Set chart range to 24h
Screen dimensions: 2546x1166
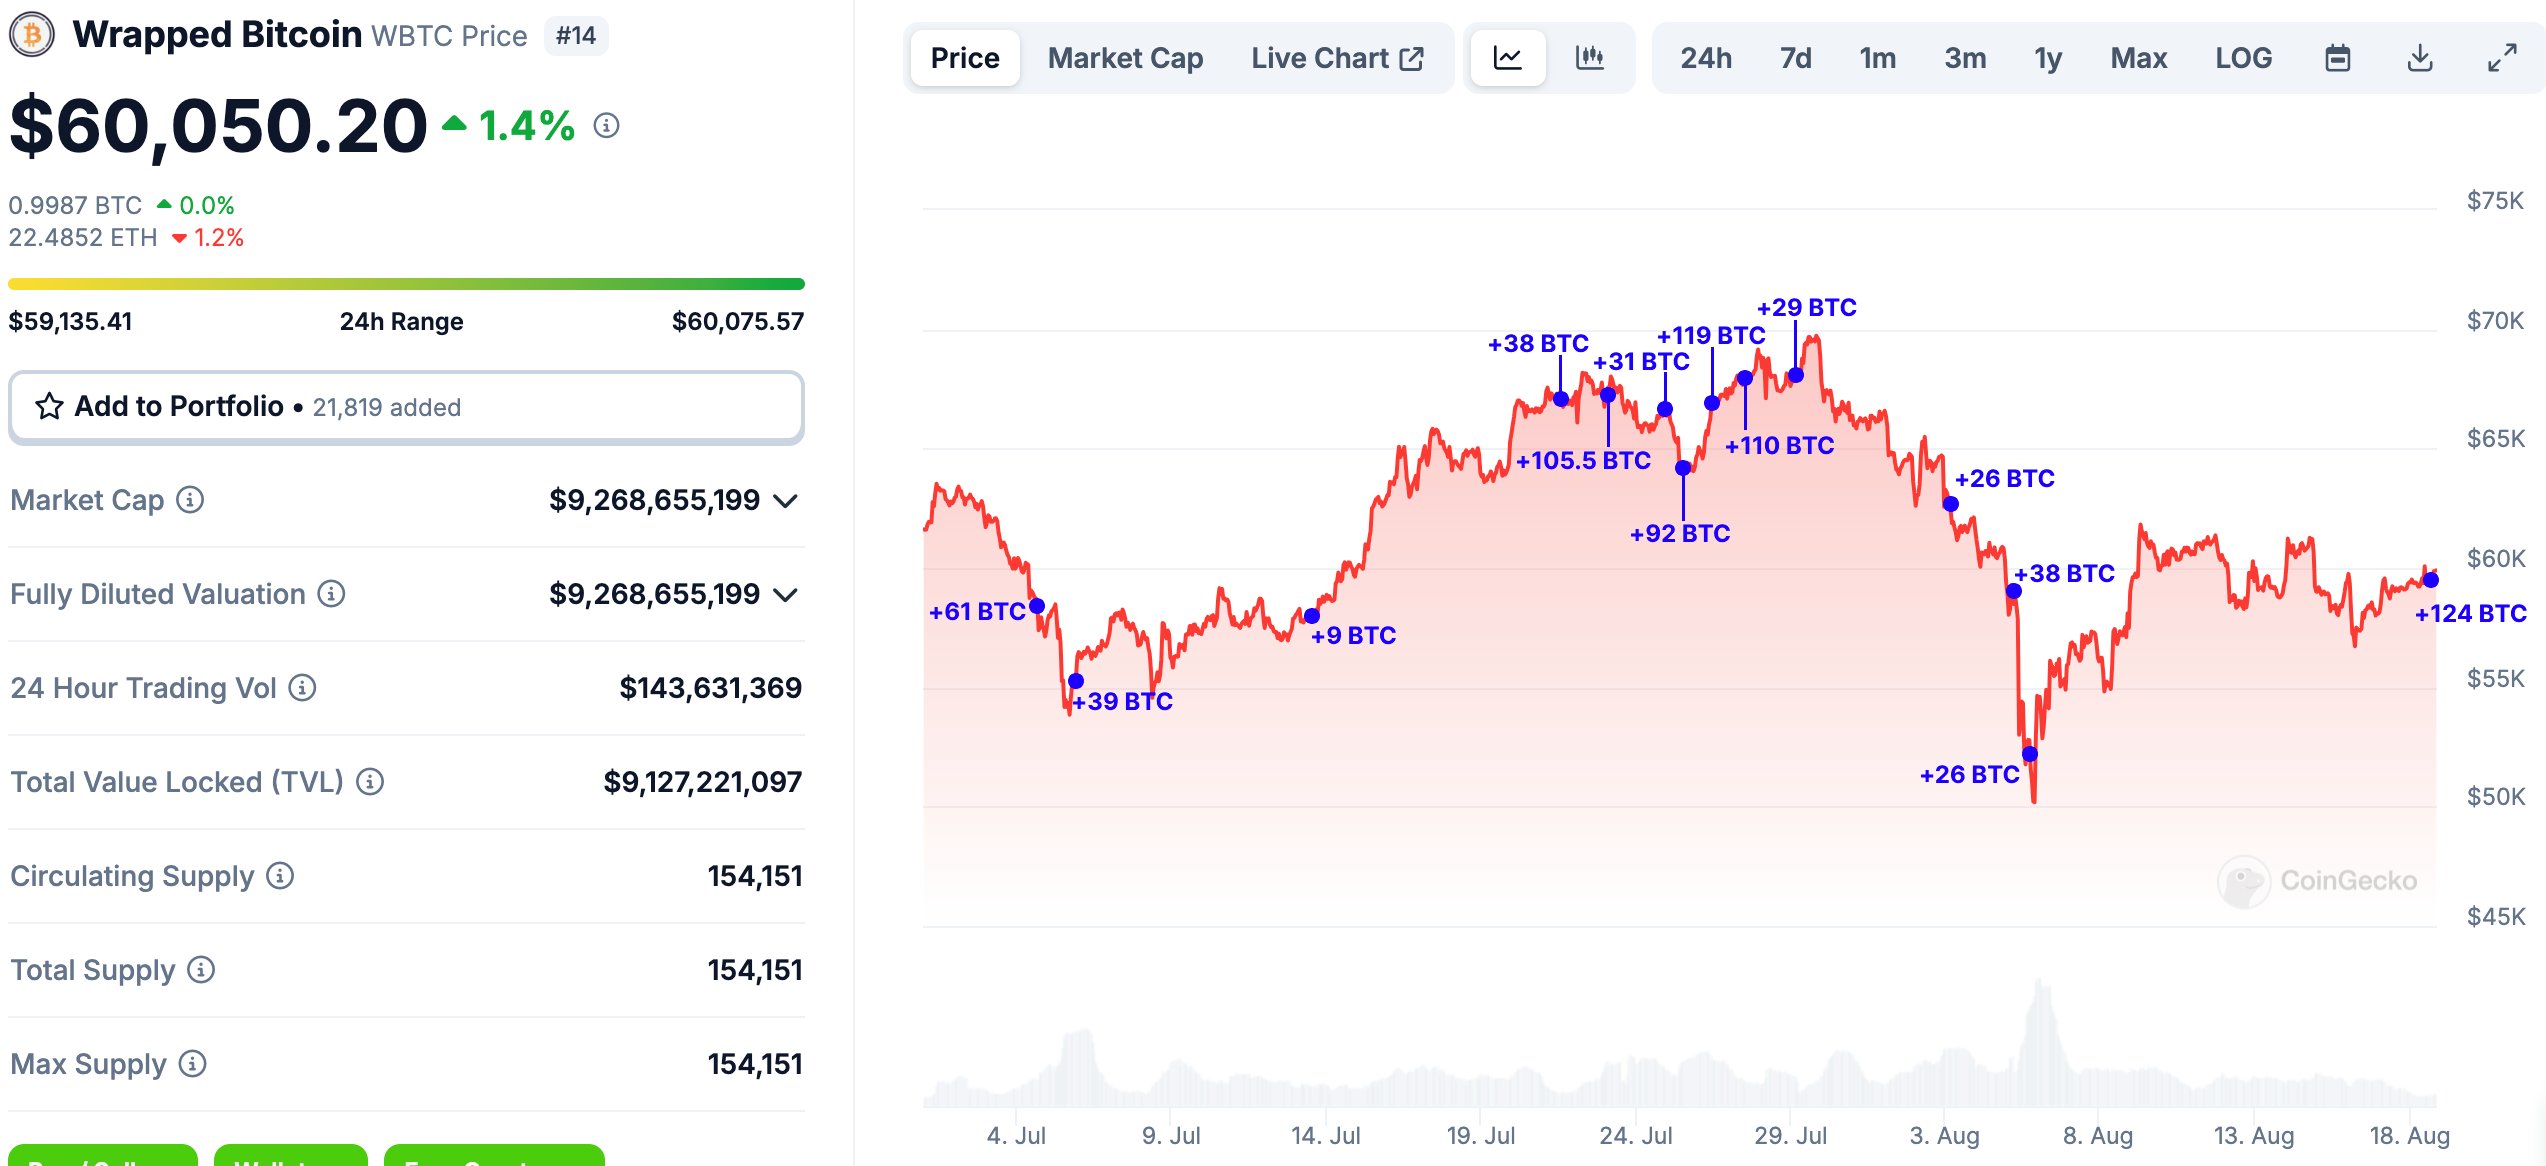1706,58
